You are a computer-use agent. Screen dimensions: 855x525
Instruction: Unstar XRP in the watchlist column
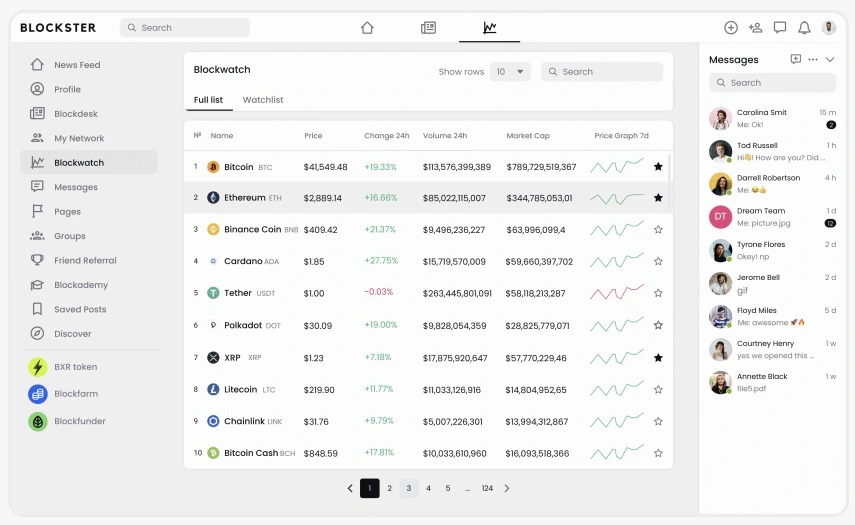click(658, 358)
